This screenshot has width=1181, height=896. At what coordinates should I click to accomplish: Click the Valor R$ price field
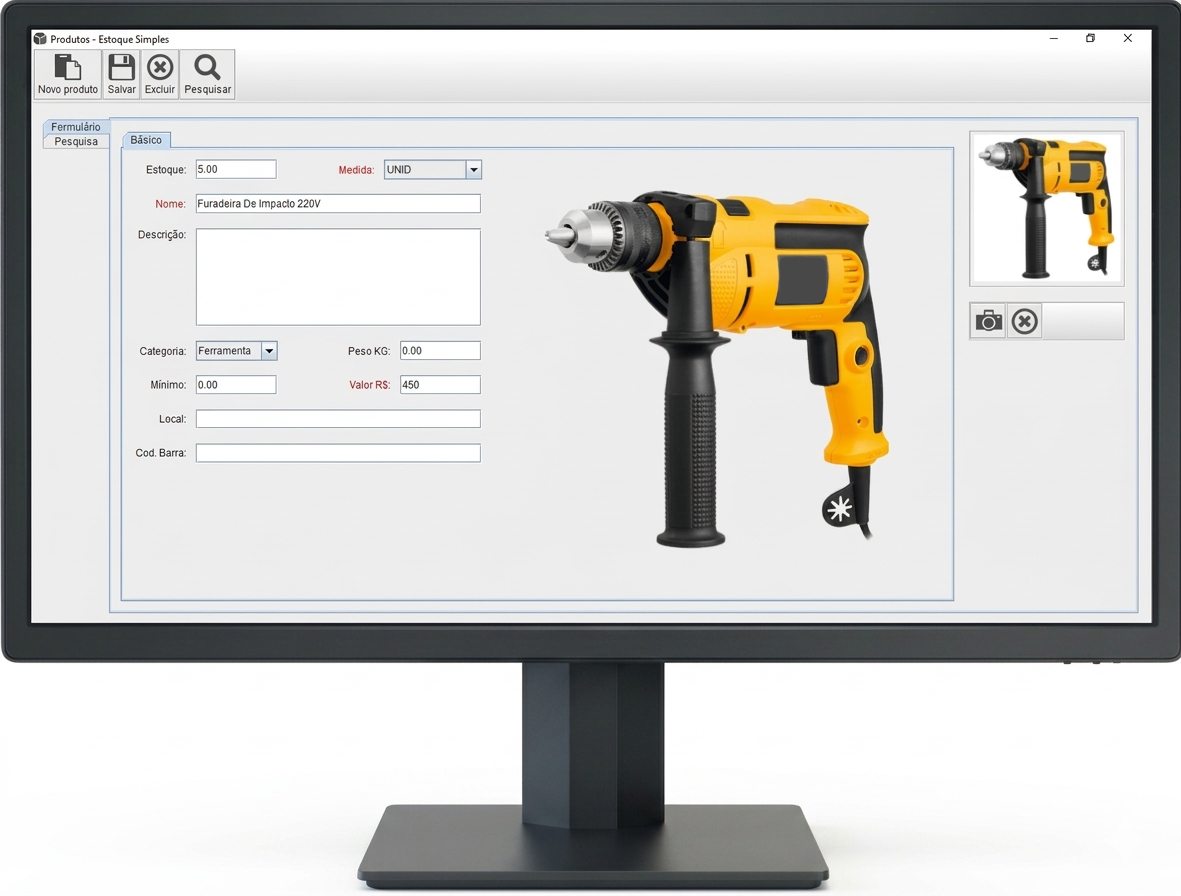(440, 385)
